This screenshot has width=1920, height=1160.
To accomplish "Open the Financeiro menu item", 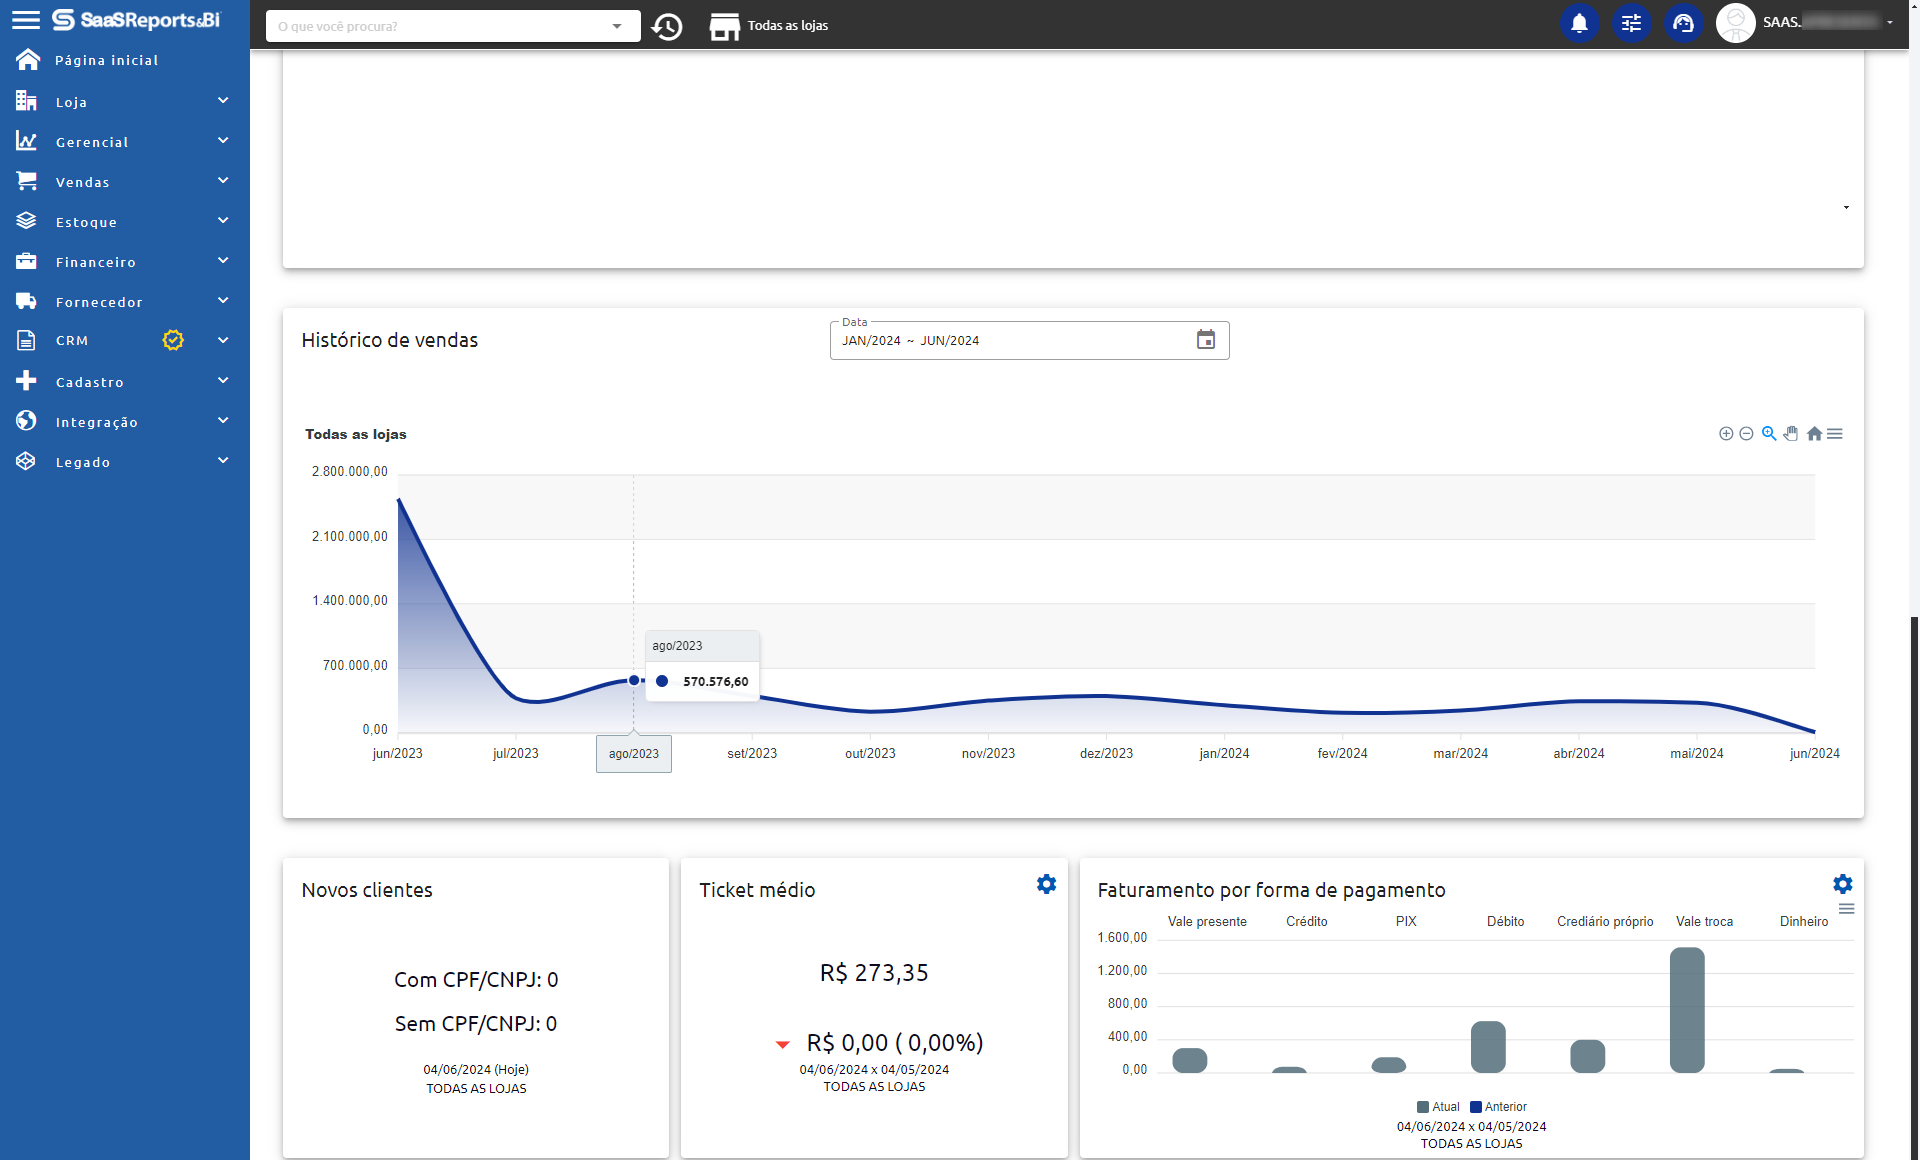I will (x=125, y=261).
